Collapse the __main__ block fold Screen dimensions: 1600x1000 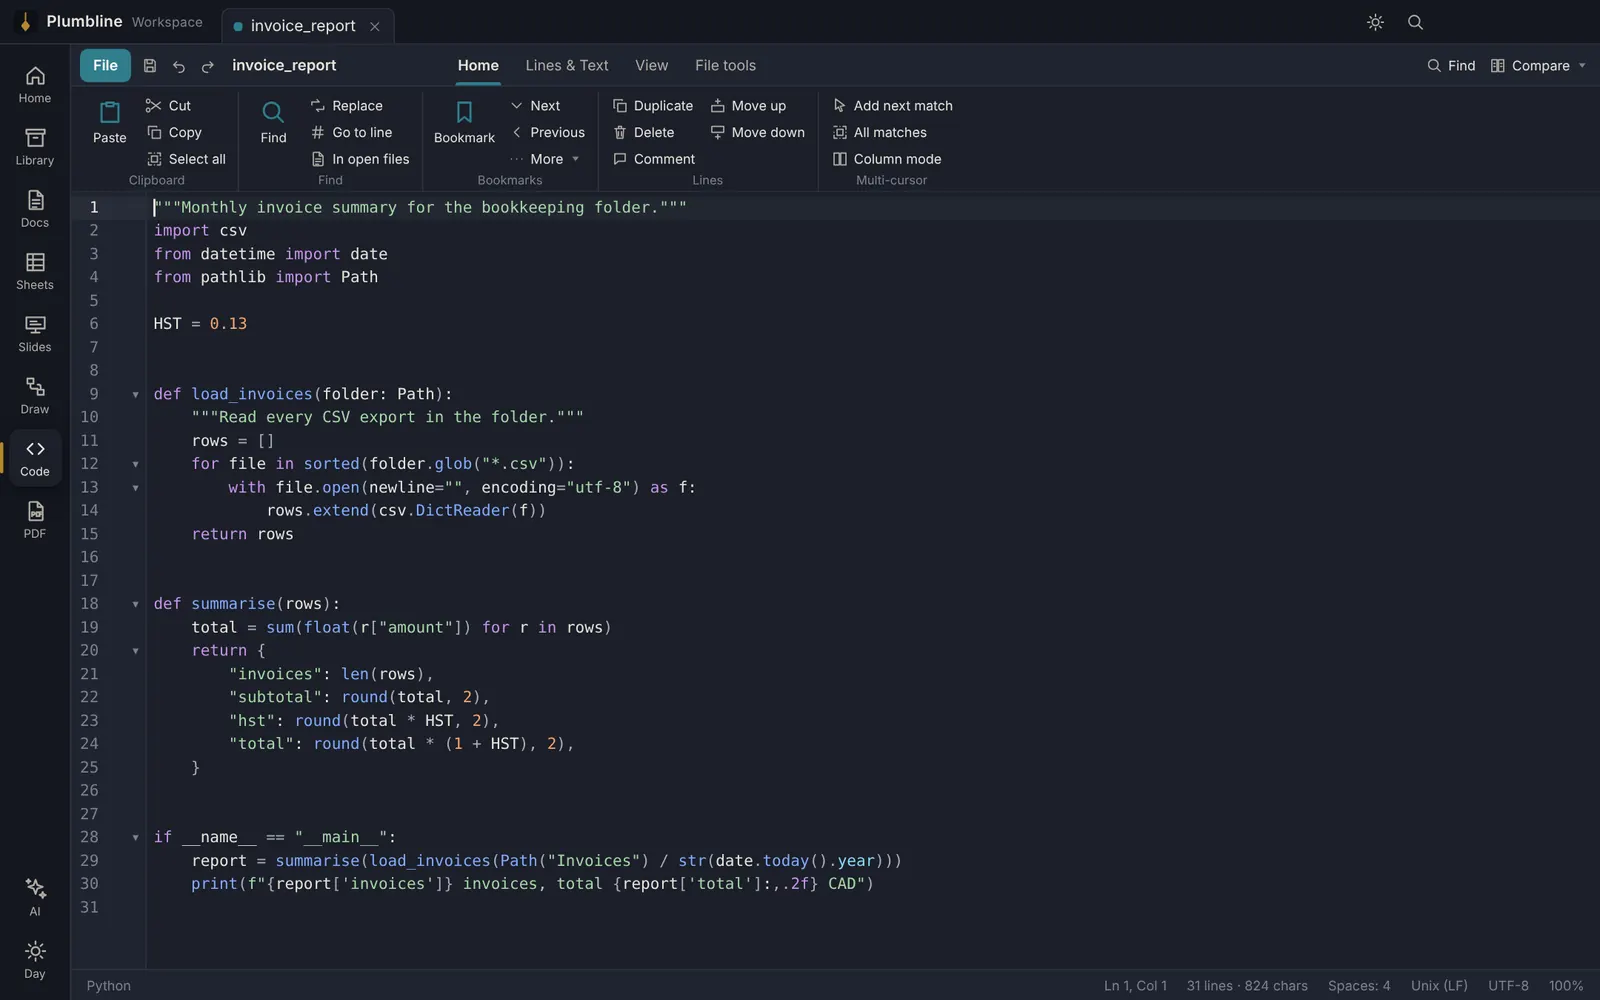tap(135, 838)
